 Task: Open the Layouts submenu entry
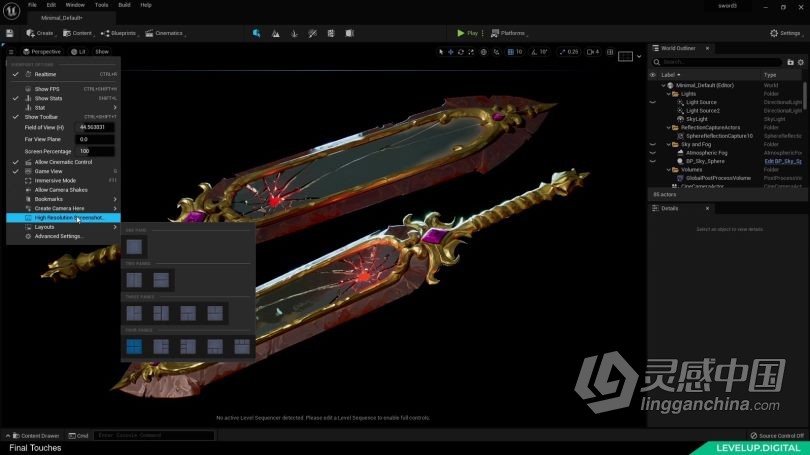tap(64, 227)
